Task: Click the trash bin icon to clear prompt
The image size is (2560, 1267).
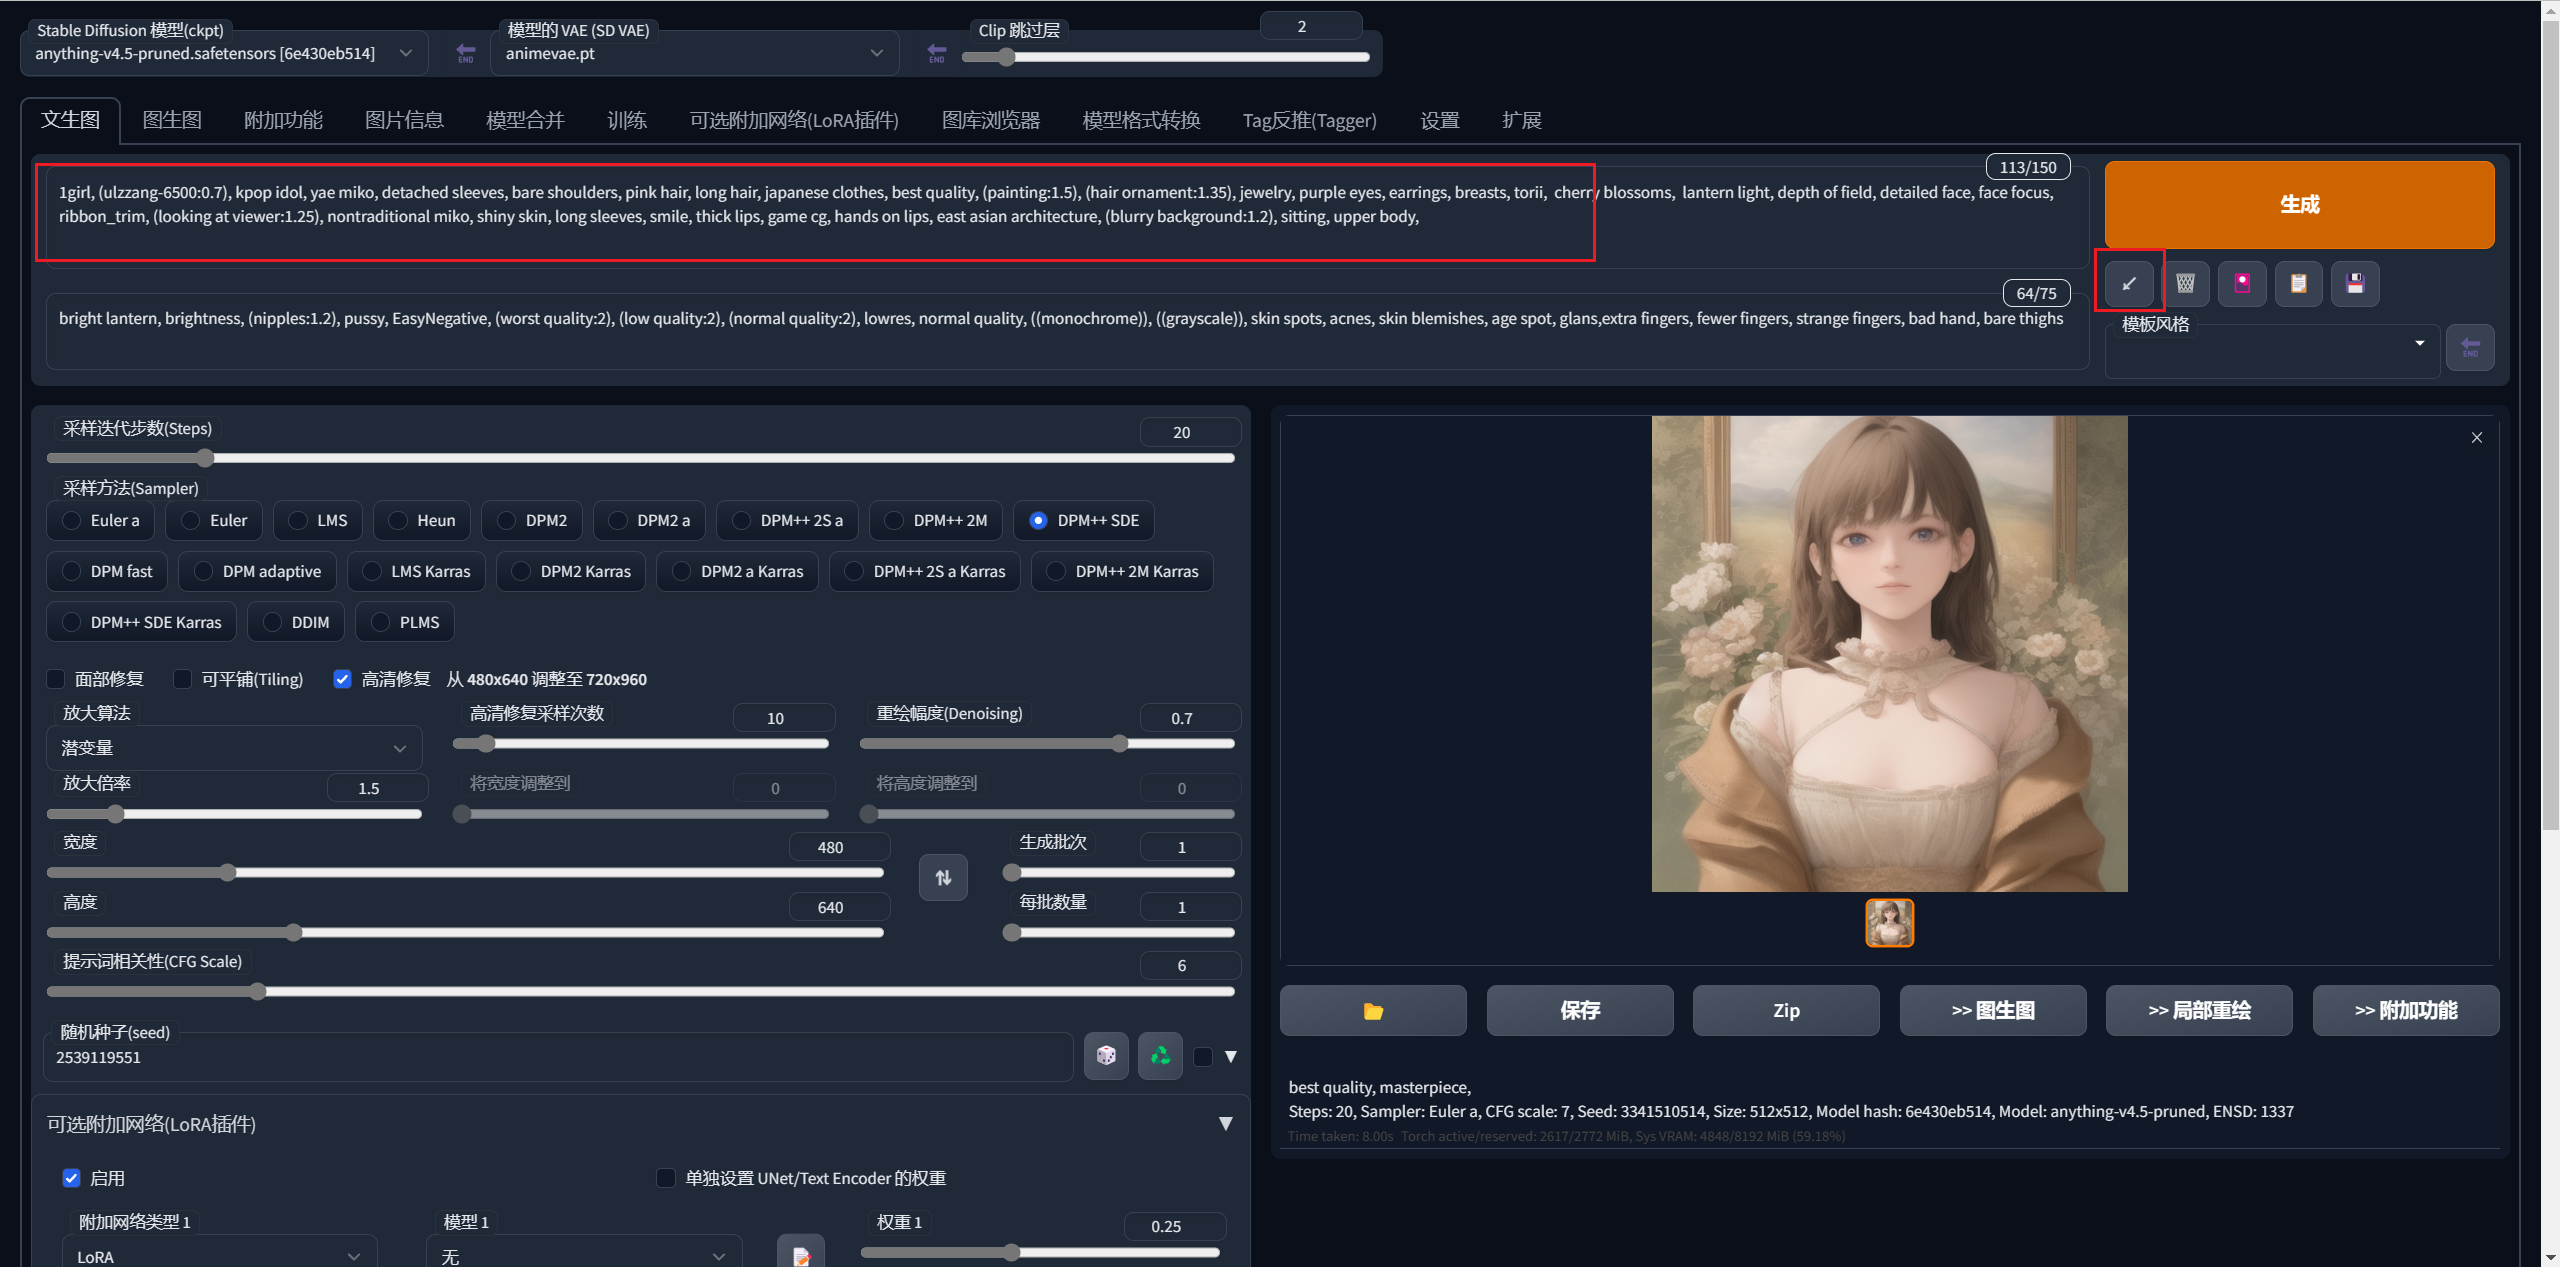Action: click(2186, 284)
